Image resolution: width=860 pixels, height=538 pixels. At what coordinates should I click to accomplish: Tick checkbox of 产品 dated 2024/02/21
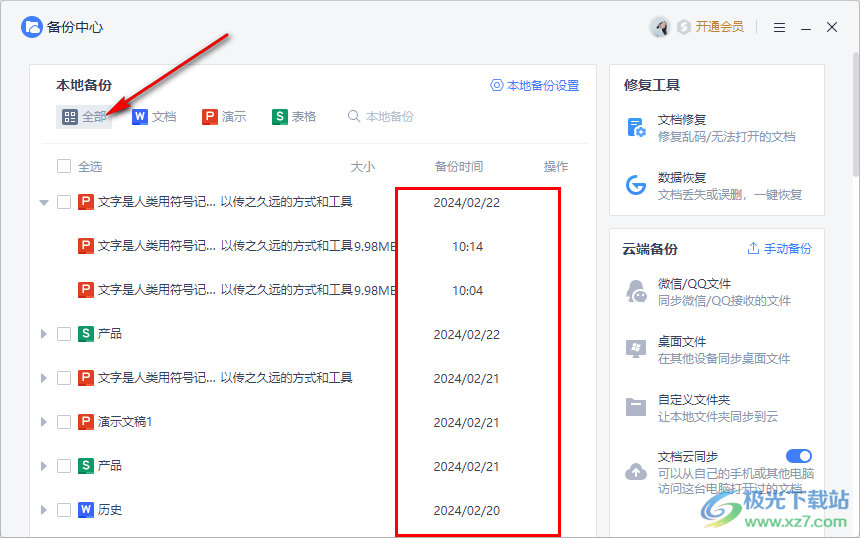pyautogui.click(x=64, y=466)
